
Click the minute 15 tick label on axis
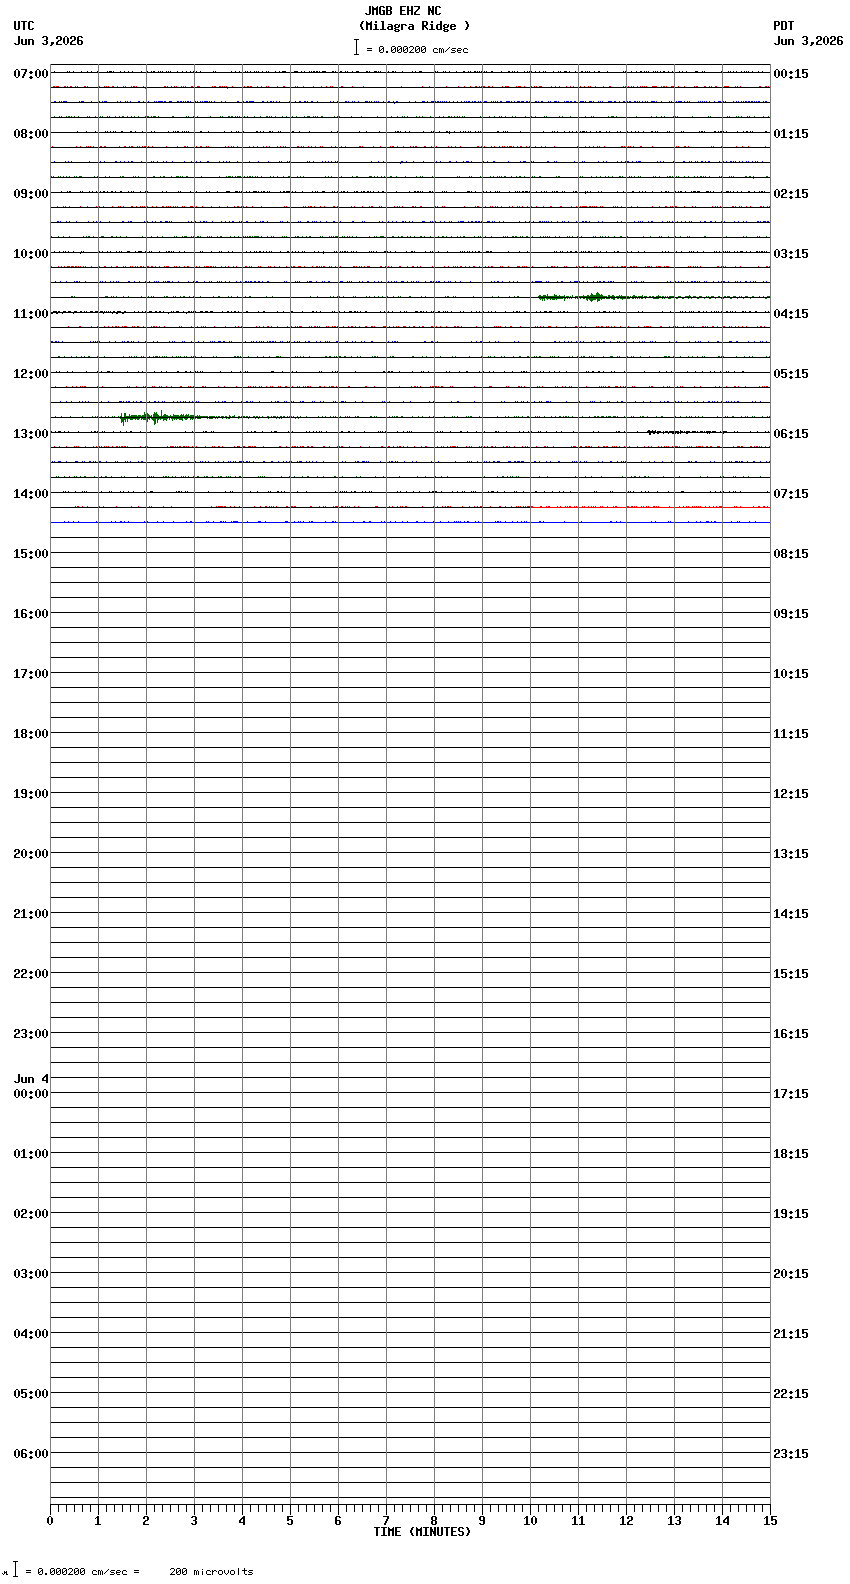tap(770, 1521)
